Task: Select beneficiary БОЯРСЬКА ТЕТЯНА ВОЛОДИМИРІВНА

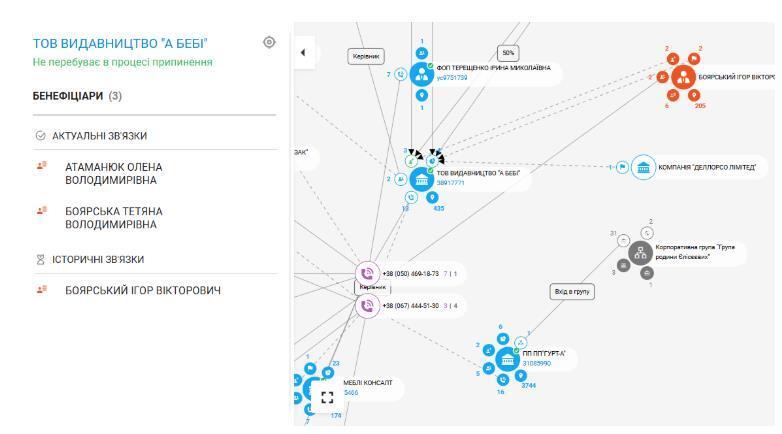Action: click(x=114, y=218)
